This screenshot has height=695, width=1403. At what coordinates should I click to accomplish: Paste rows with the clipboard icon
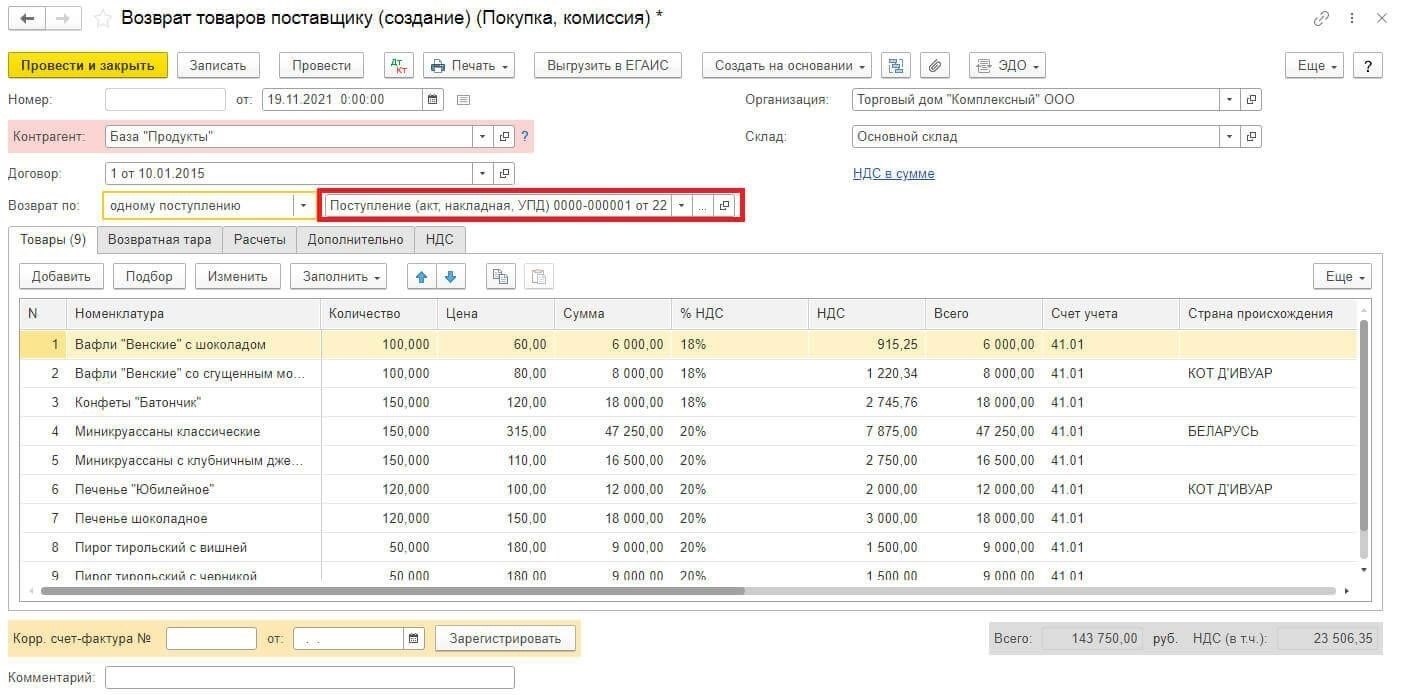538,277
